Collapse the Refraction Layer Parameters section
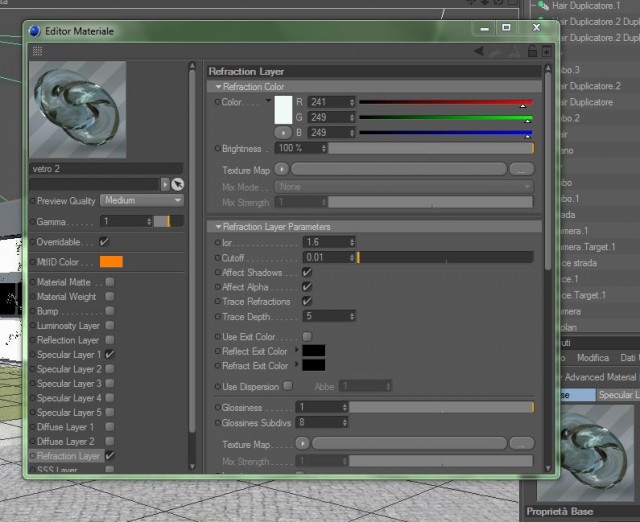The image size is (640, 522). click(218, 227)
